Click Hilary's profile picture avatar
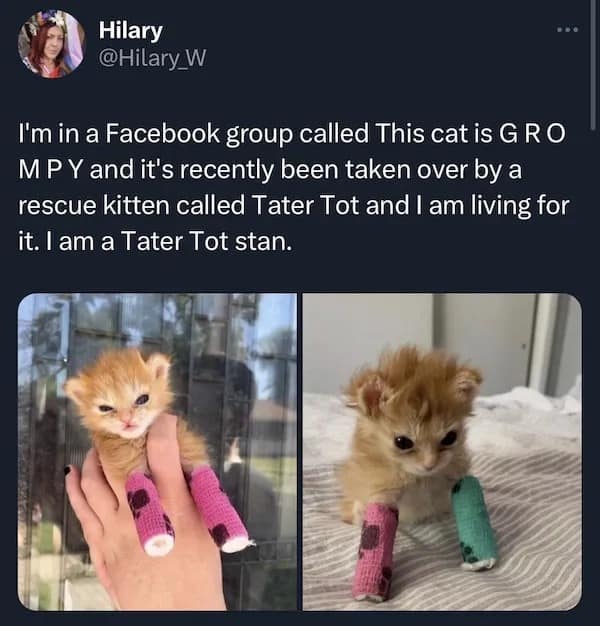This screenshot has height=626, width=600. pyautogui.click(x=51, y=44)
